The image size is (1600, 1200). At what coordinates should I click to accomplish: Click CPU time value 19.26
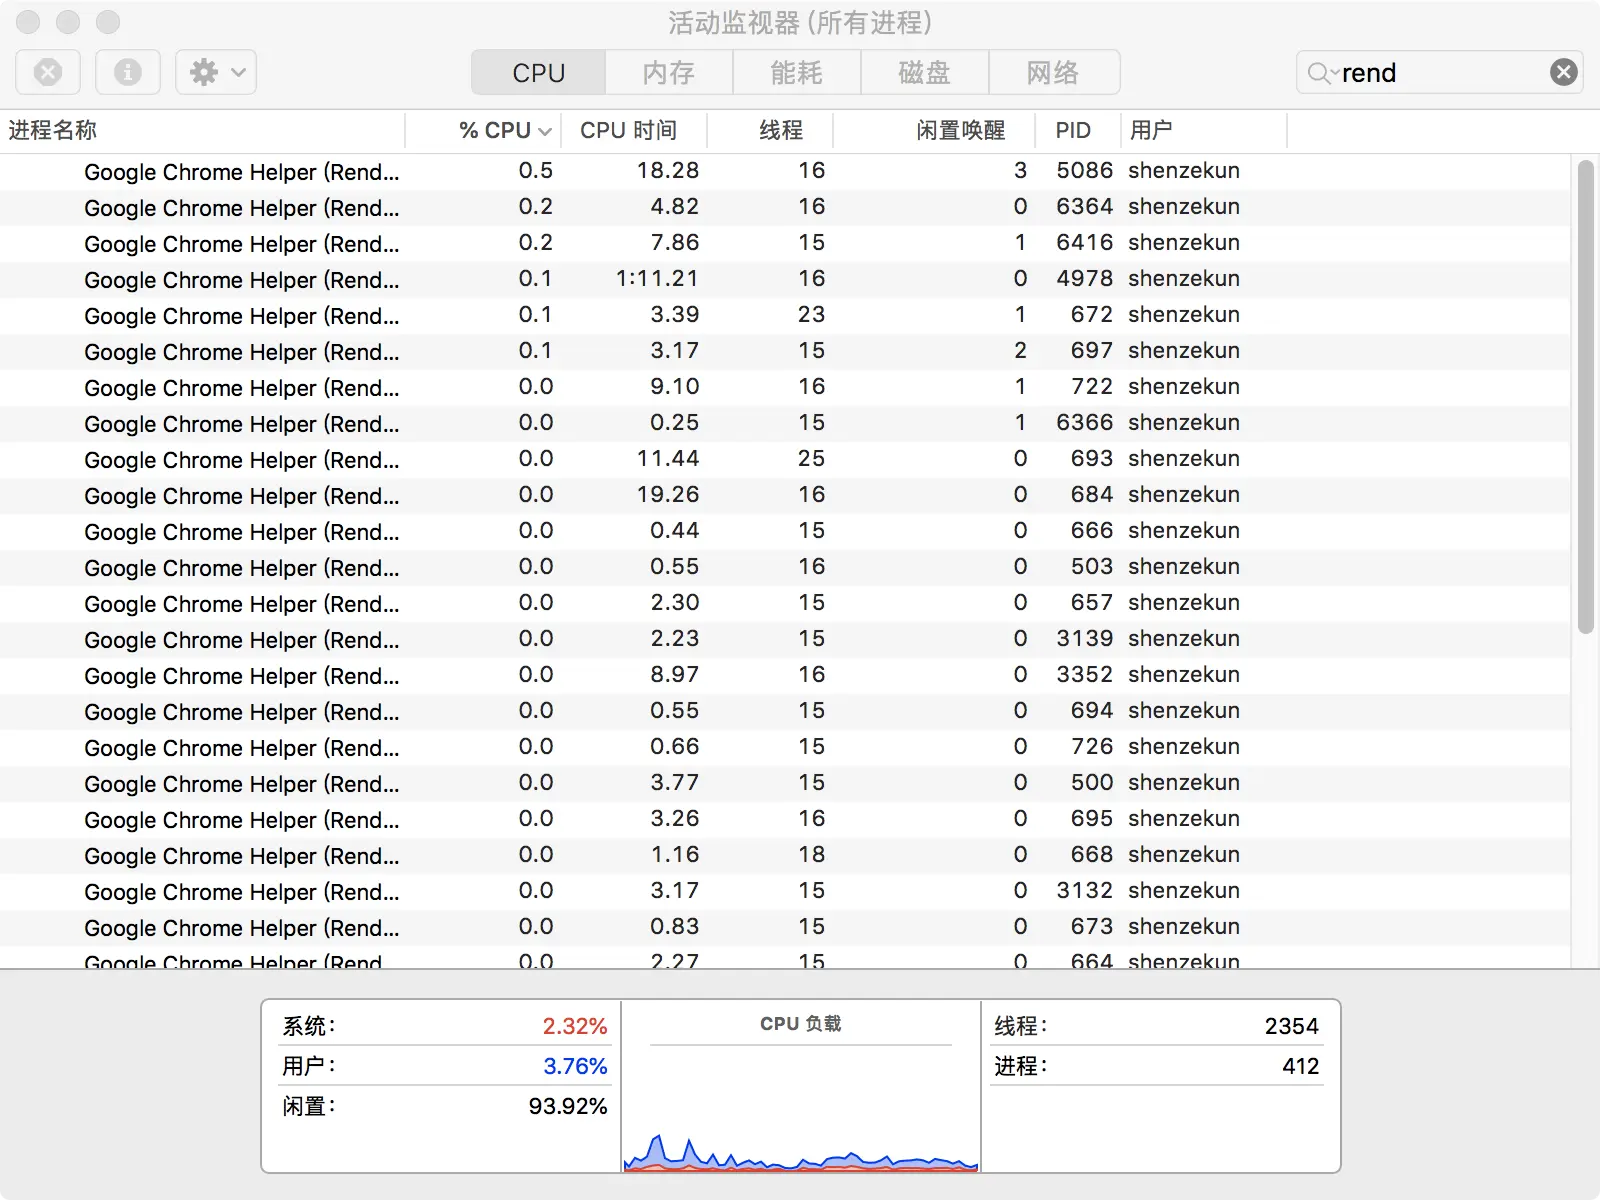pos(668,495)
